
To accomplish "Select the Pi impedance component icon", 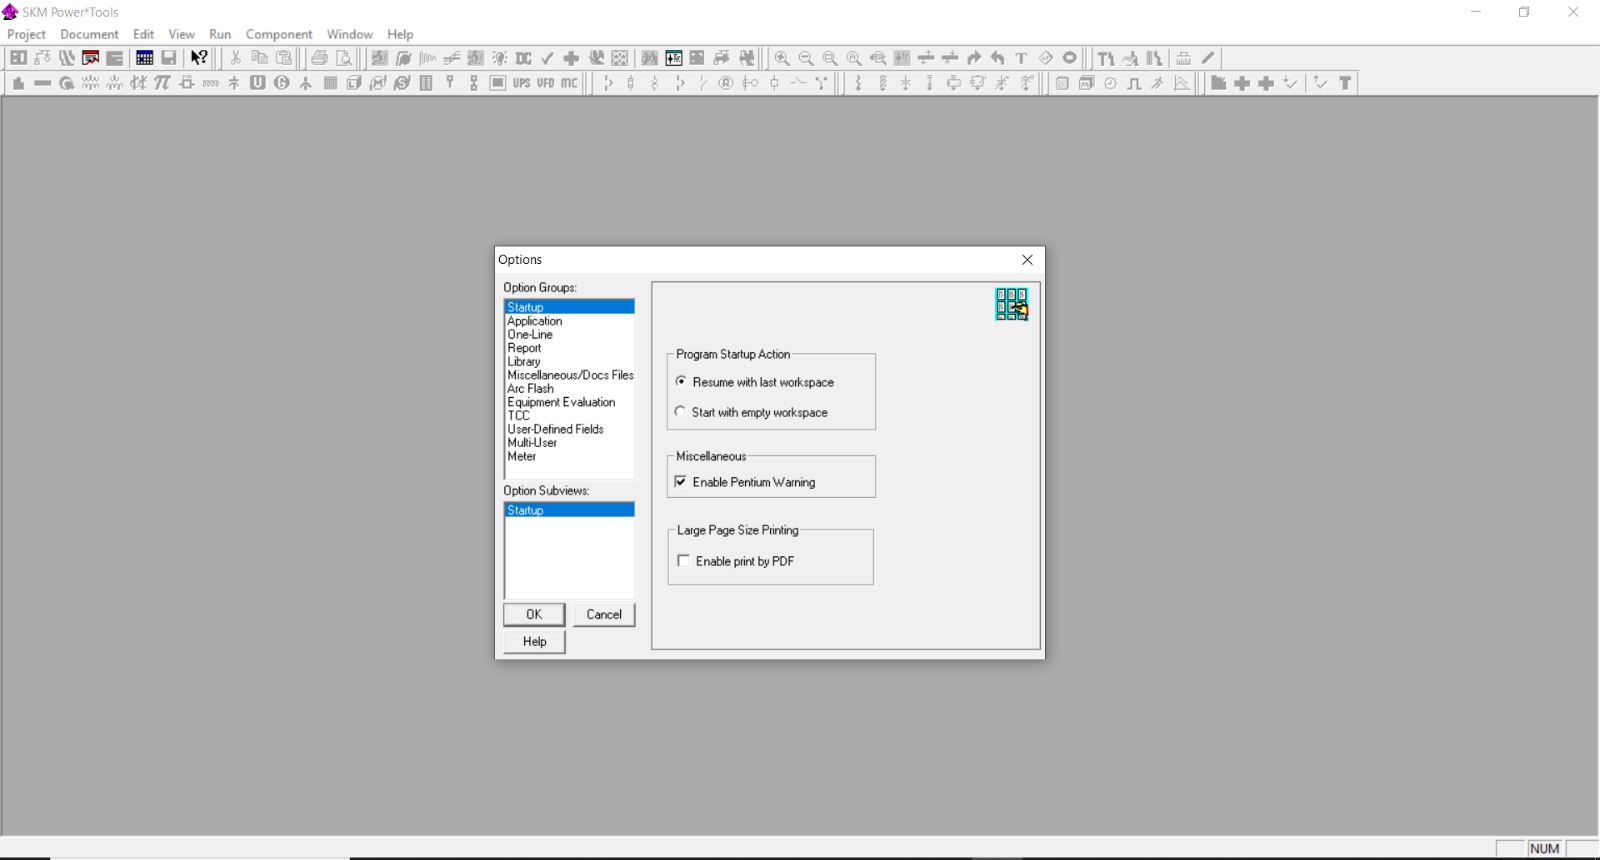I will tap(162, 83).
